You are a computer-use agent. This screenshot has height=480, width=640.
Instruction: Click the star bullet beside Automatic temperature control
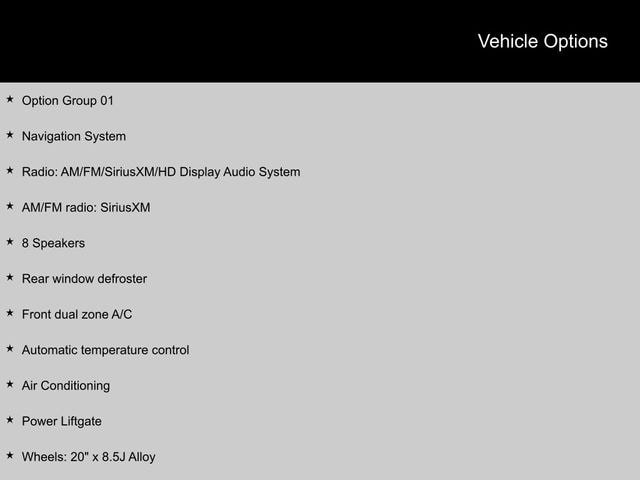[10, 348]
